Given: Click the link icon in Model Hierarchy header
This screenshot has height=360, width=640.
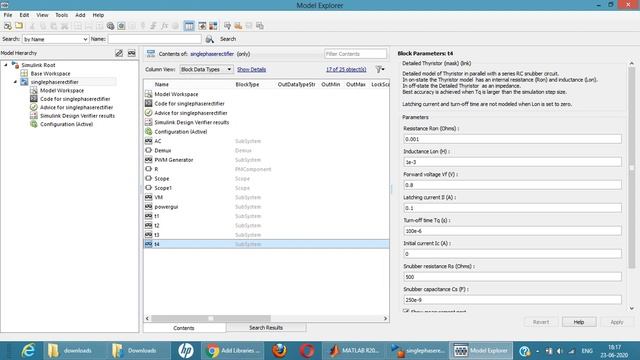Looking at the screenshot, I should click(x=131, y=53).
